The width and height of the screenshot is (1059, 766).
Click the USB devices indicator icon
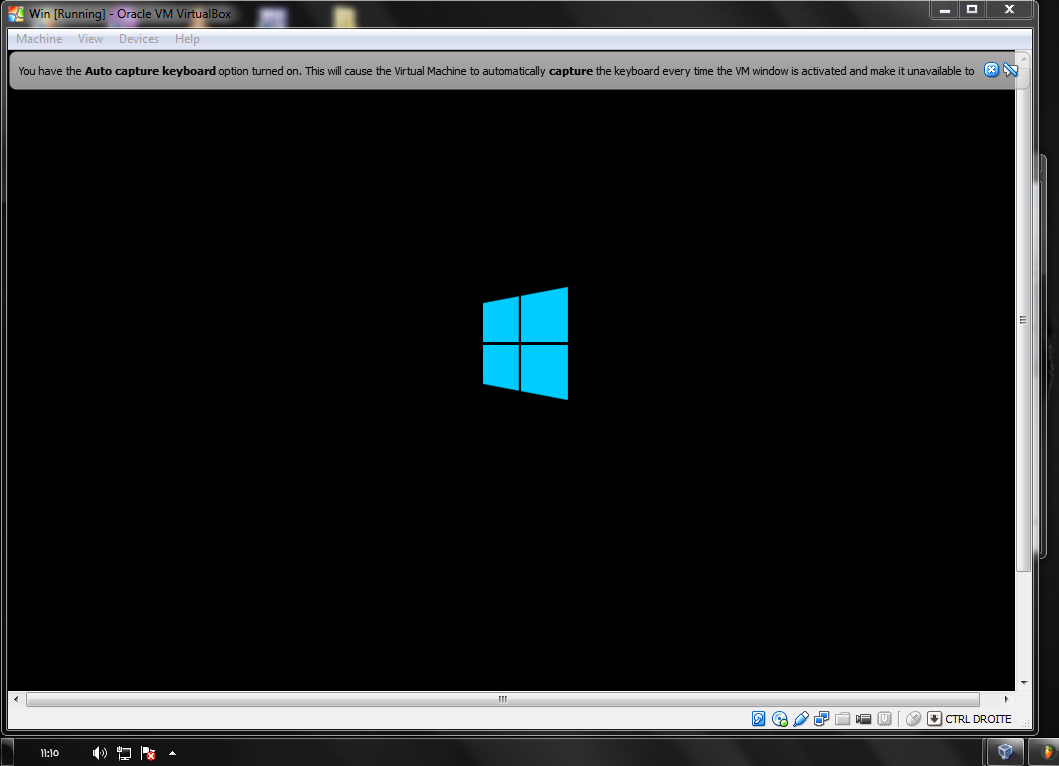point(801,719)
